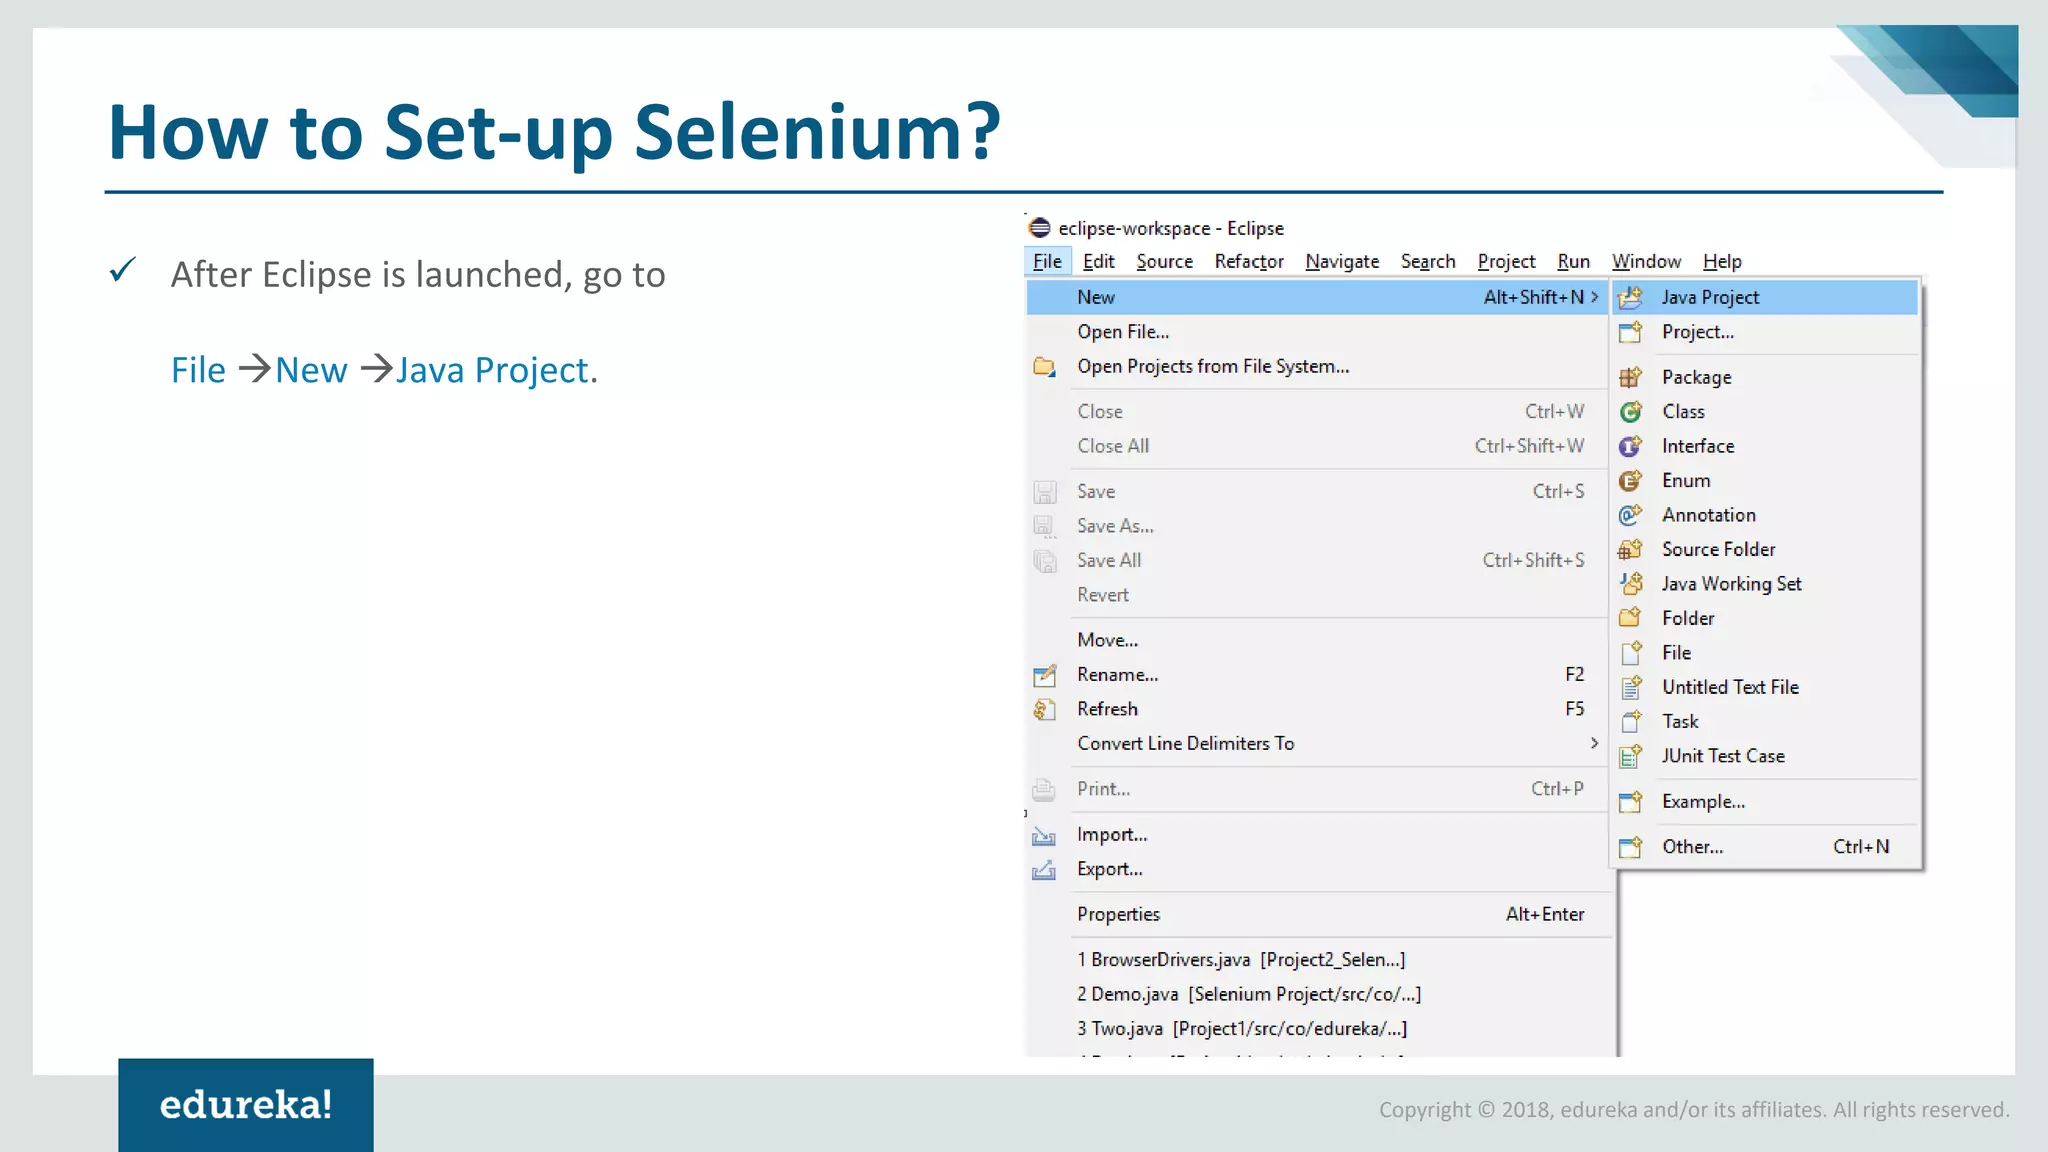Click the Open Projects folder icon
Image resolution: width=2048 pixels, height=1152 pixels.
1044,367
